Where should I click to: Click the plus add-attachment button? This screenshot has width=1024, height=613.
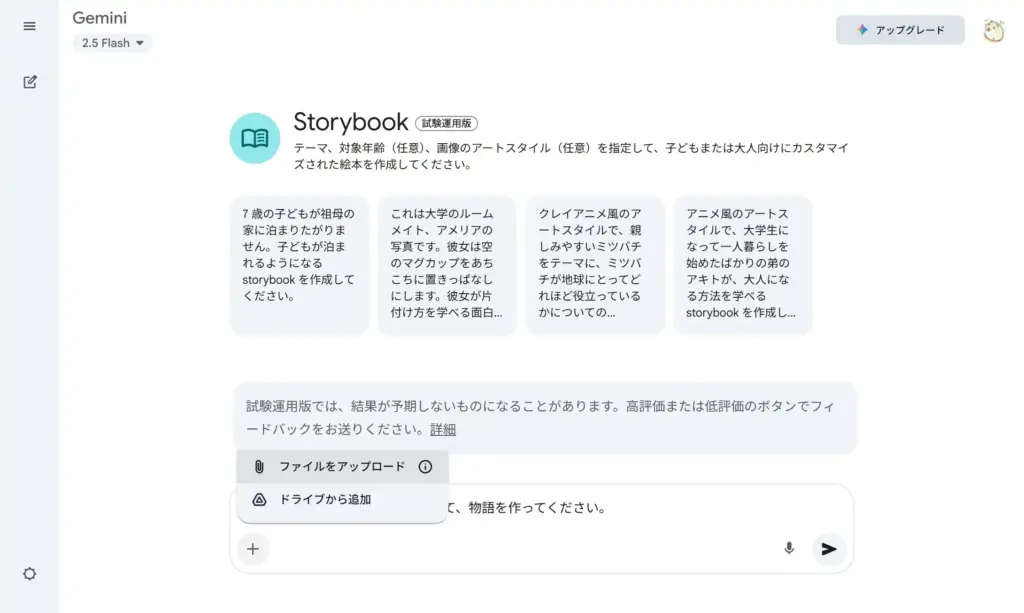[x=253, y=549]
